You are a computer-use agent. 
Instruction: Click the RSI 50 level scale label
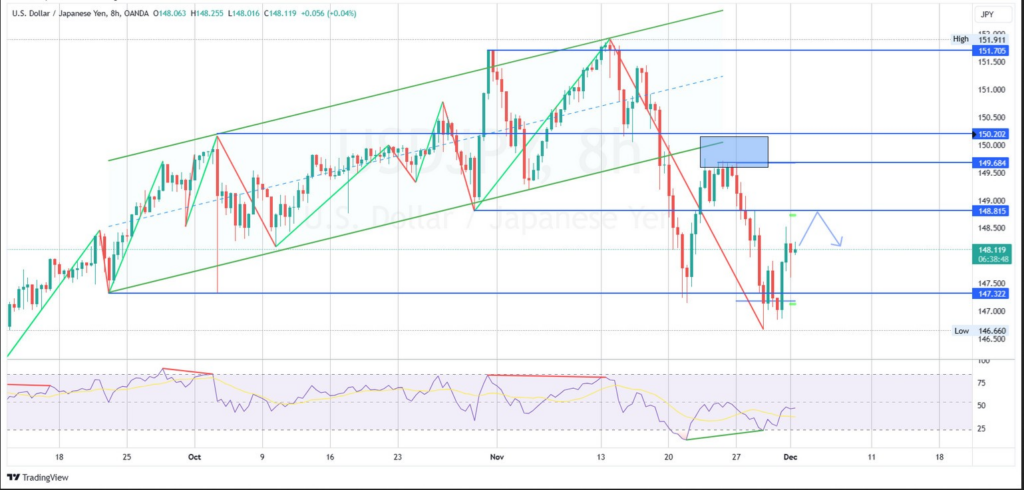coord(985,405)
